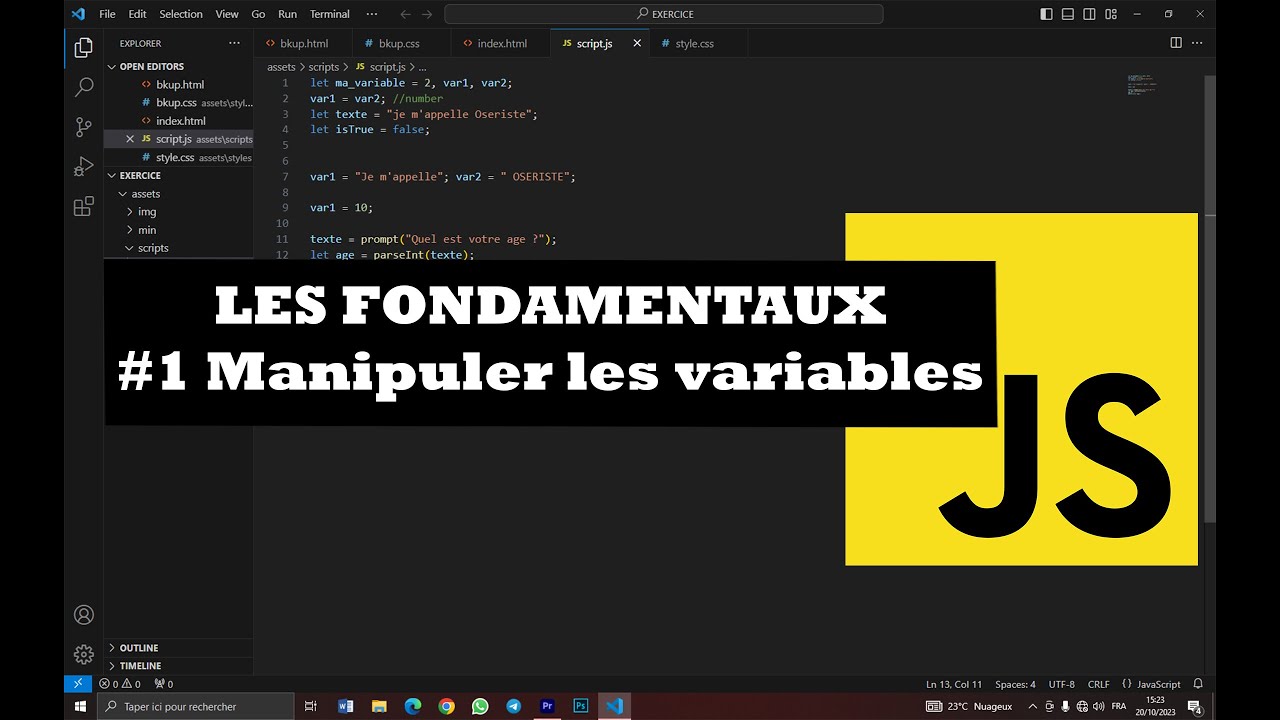Open Microsoft Edge from taskbar
The height and width of the screenshot is (720, 1280).
click(x=413, y=706)
